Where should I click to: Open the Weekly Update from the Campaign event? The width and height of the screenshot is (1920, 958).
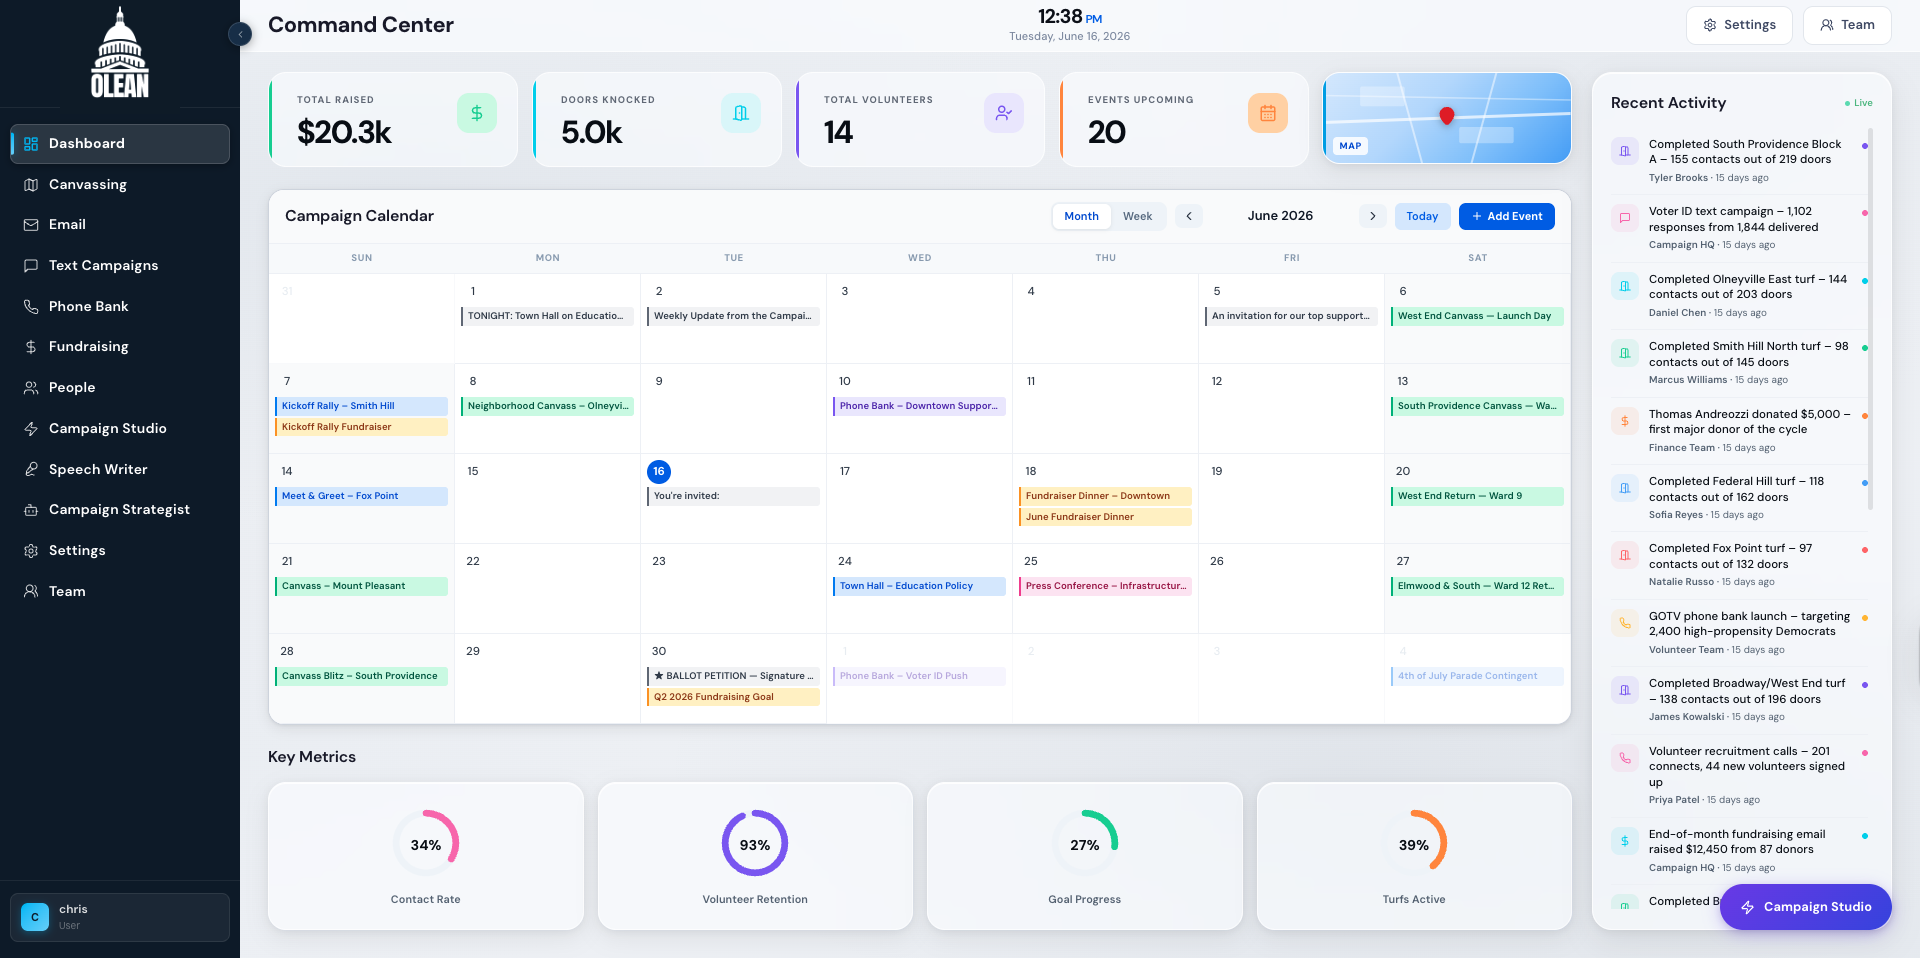tap(733, 316)
